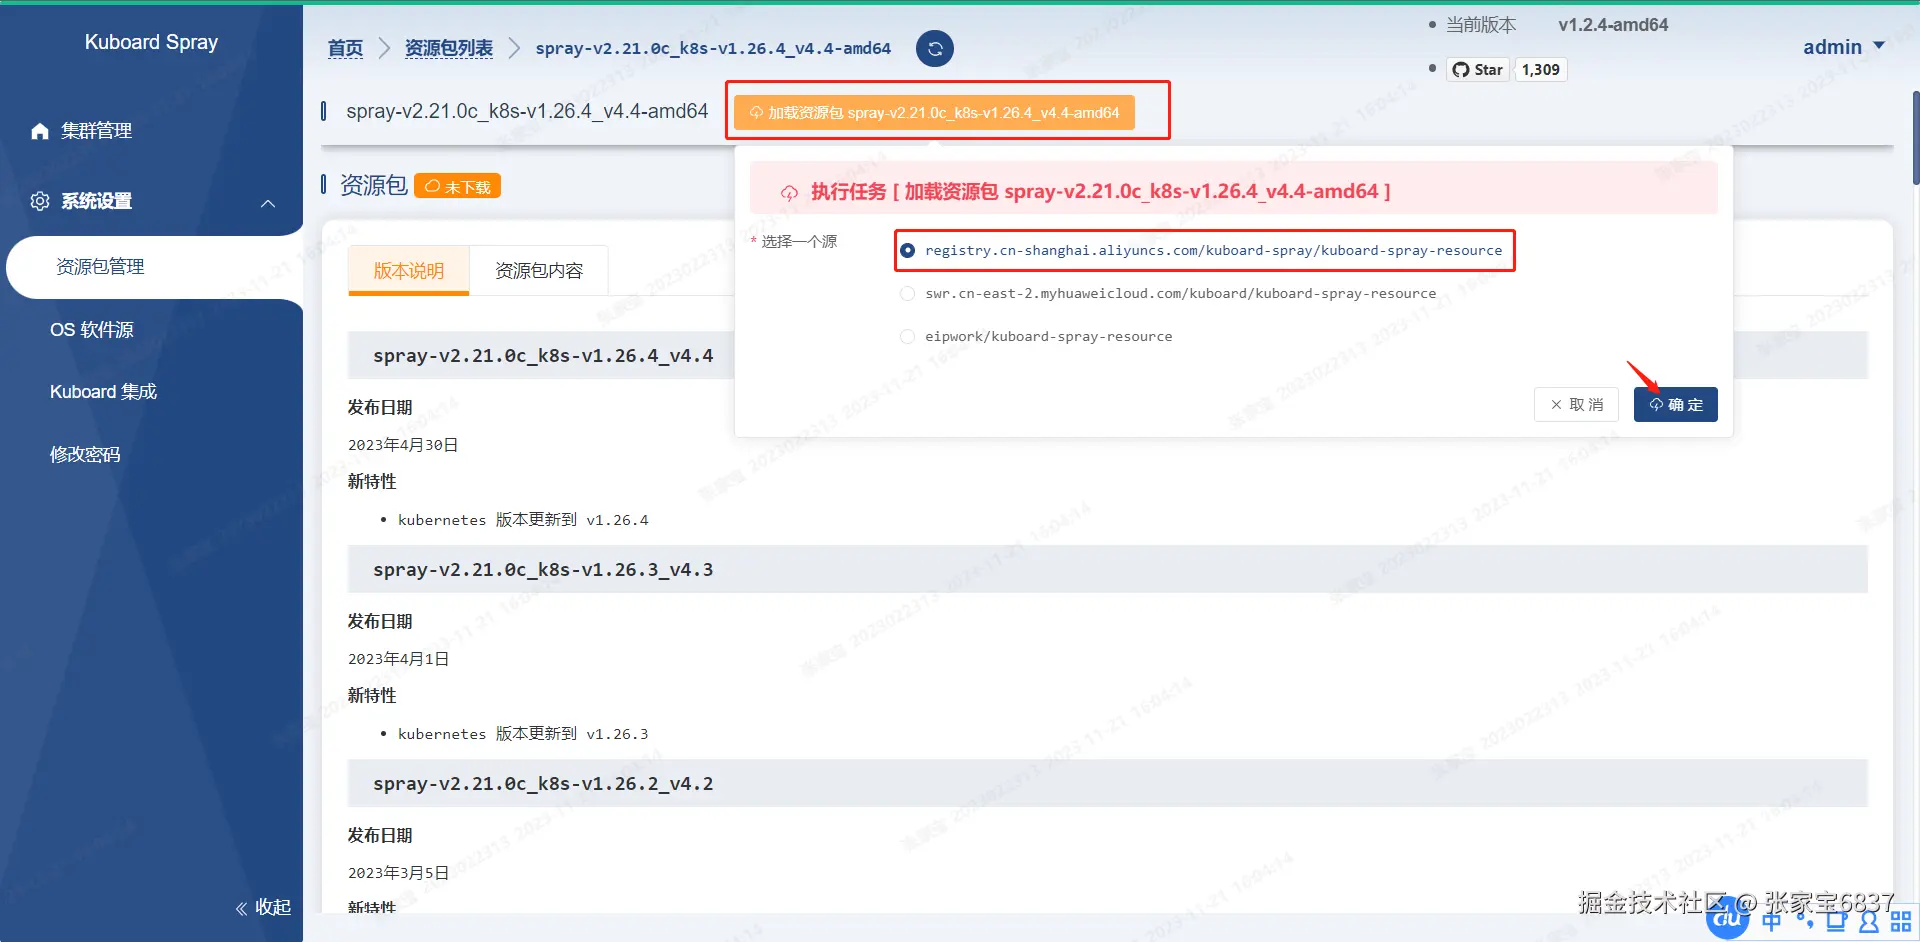Click the 1,309 star count
Viewport: 1920px width, 942px height.
pyautogui.click(x=1540, y=69)
